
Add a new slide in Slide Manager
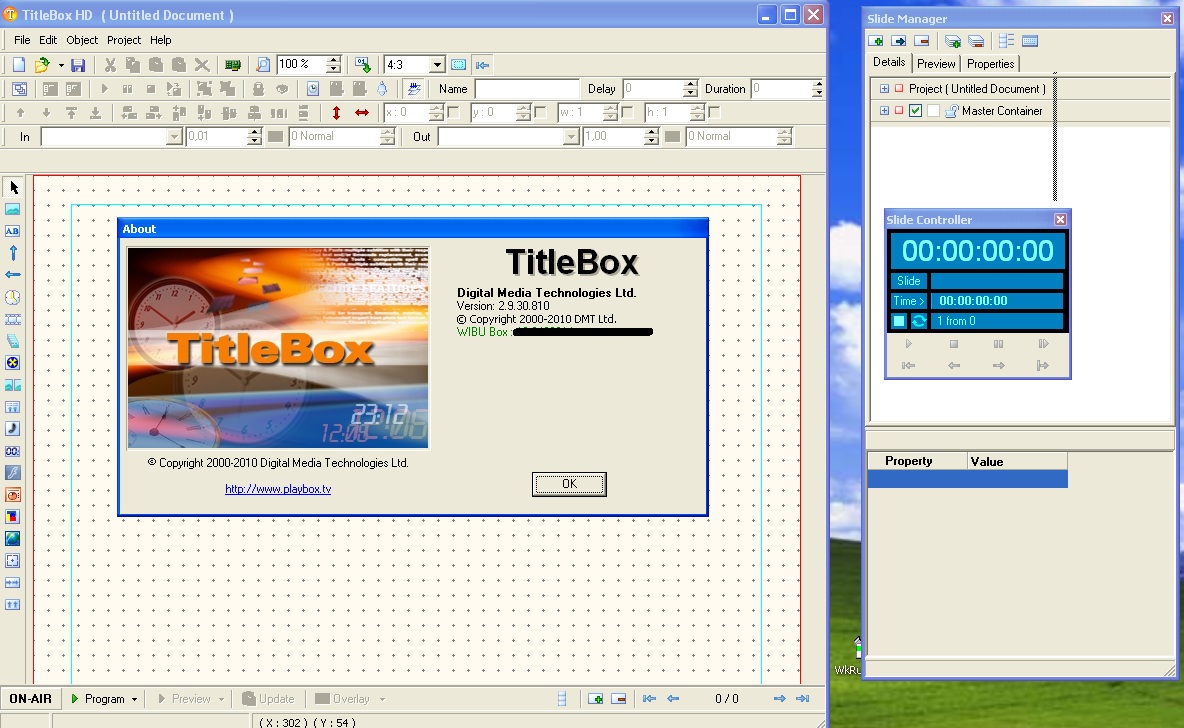pyautogui.click(x=876, y=41)
